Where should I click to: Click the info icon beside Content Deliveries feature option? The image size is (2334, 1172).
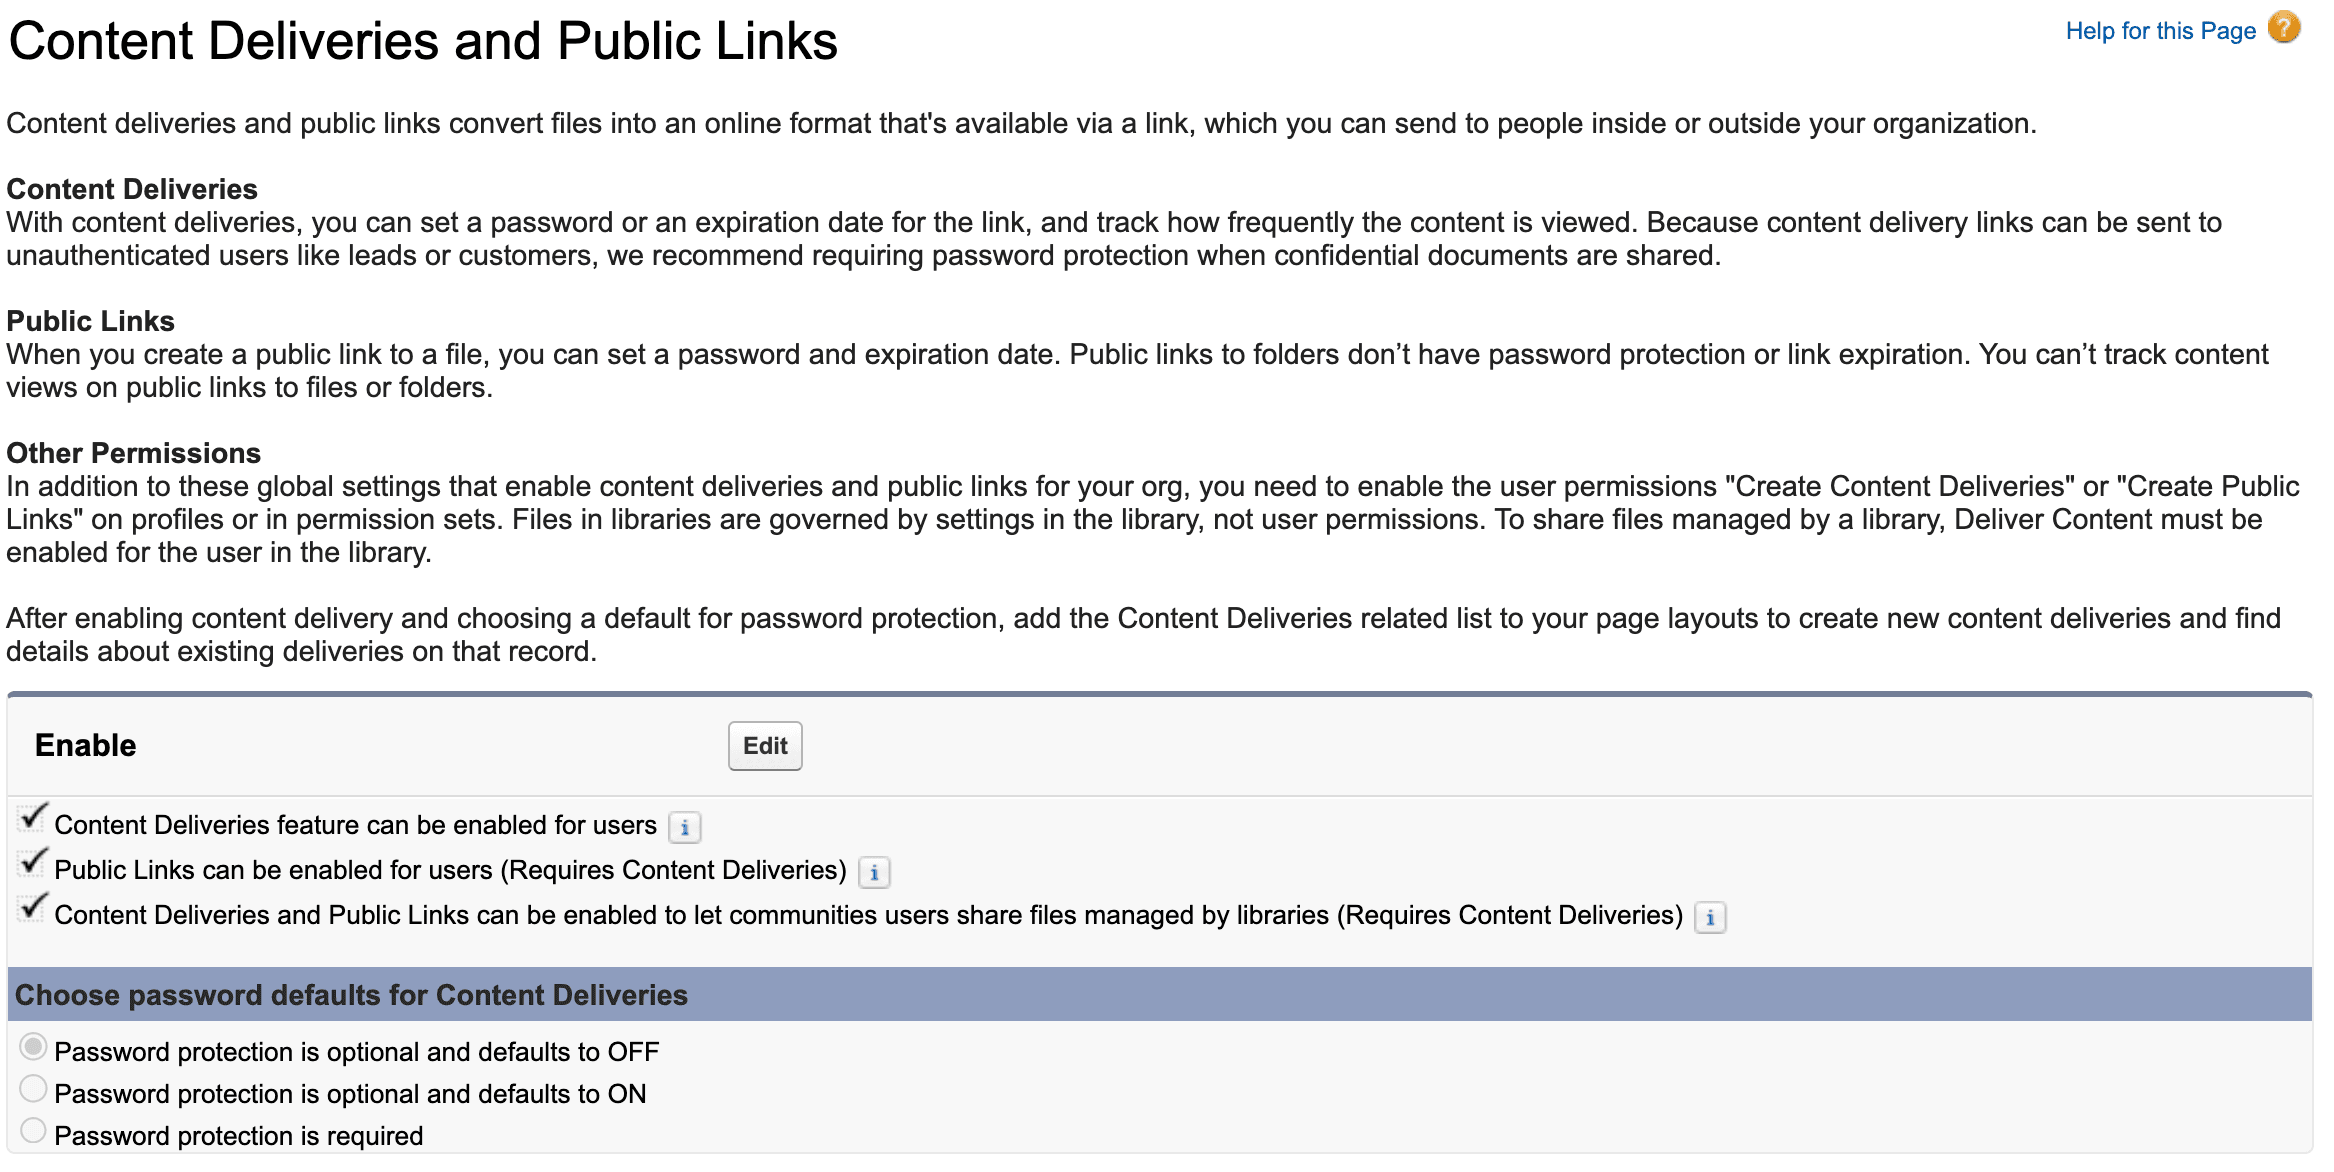(685, 828)
